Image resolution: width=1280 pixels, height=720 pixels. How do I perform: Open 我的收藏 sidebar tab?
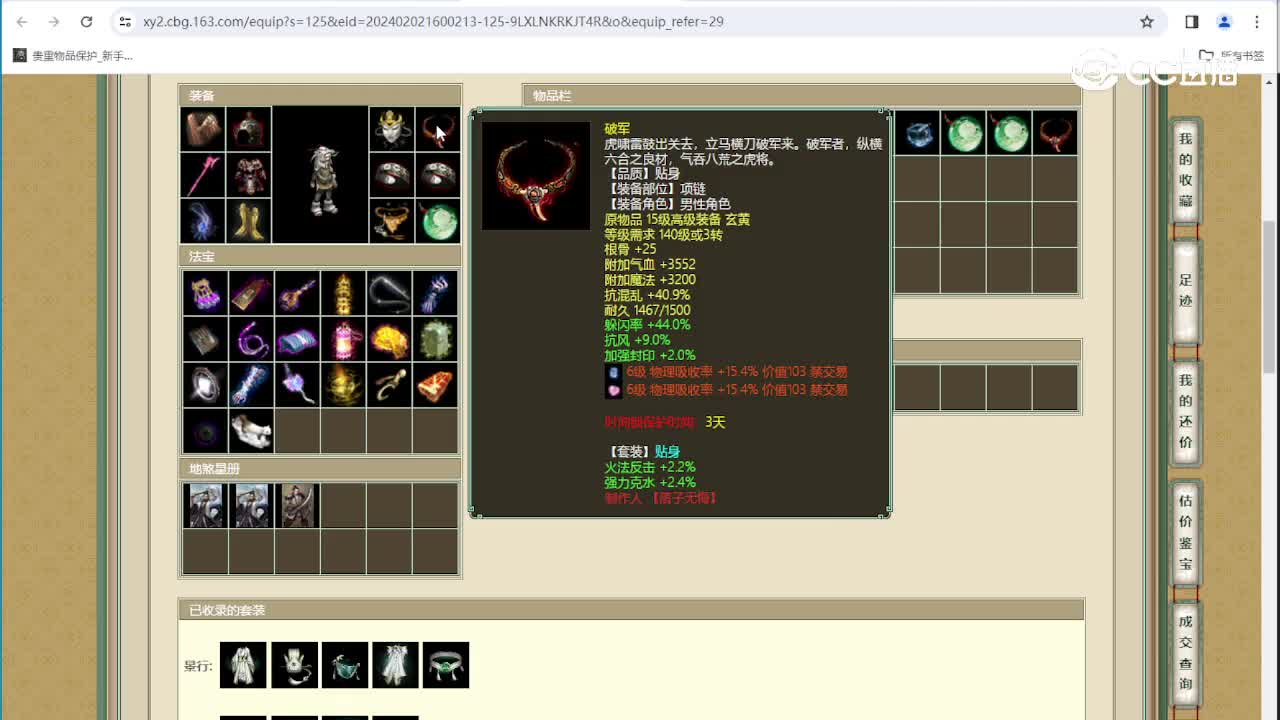point(1185,170)
